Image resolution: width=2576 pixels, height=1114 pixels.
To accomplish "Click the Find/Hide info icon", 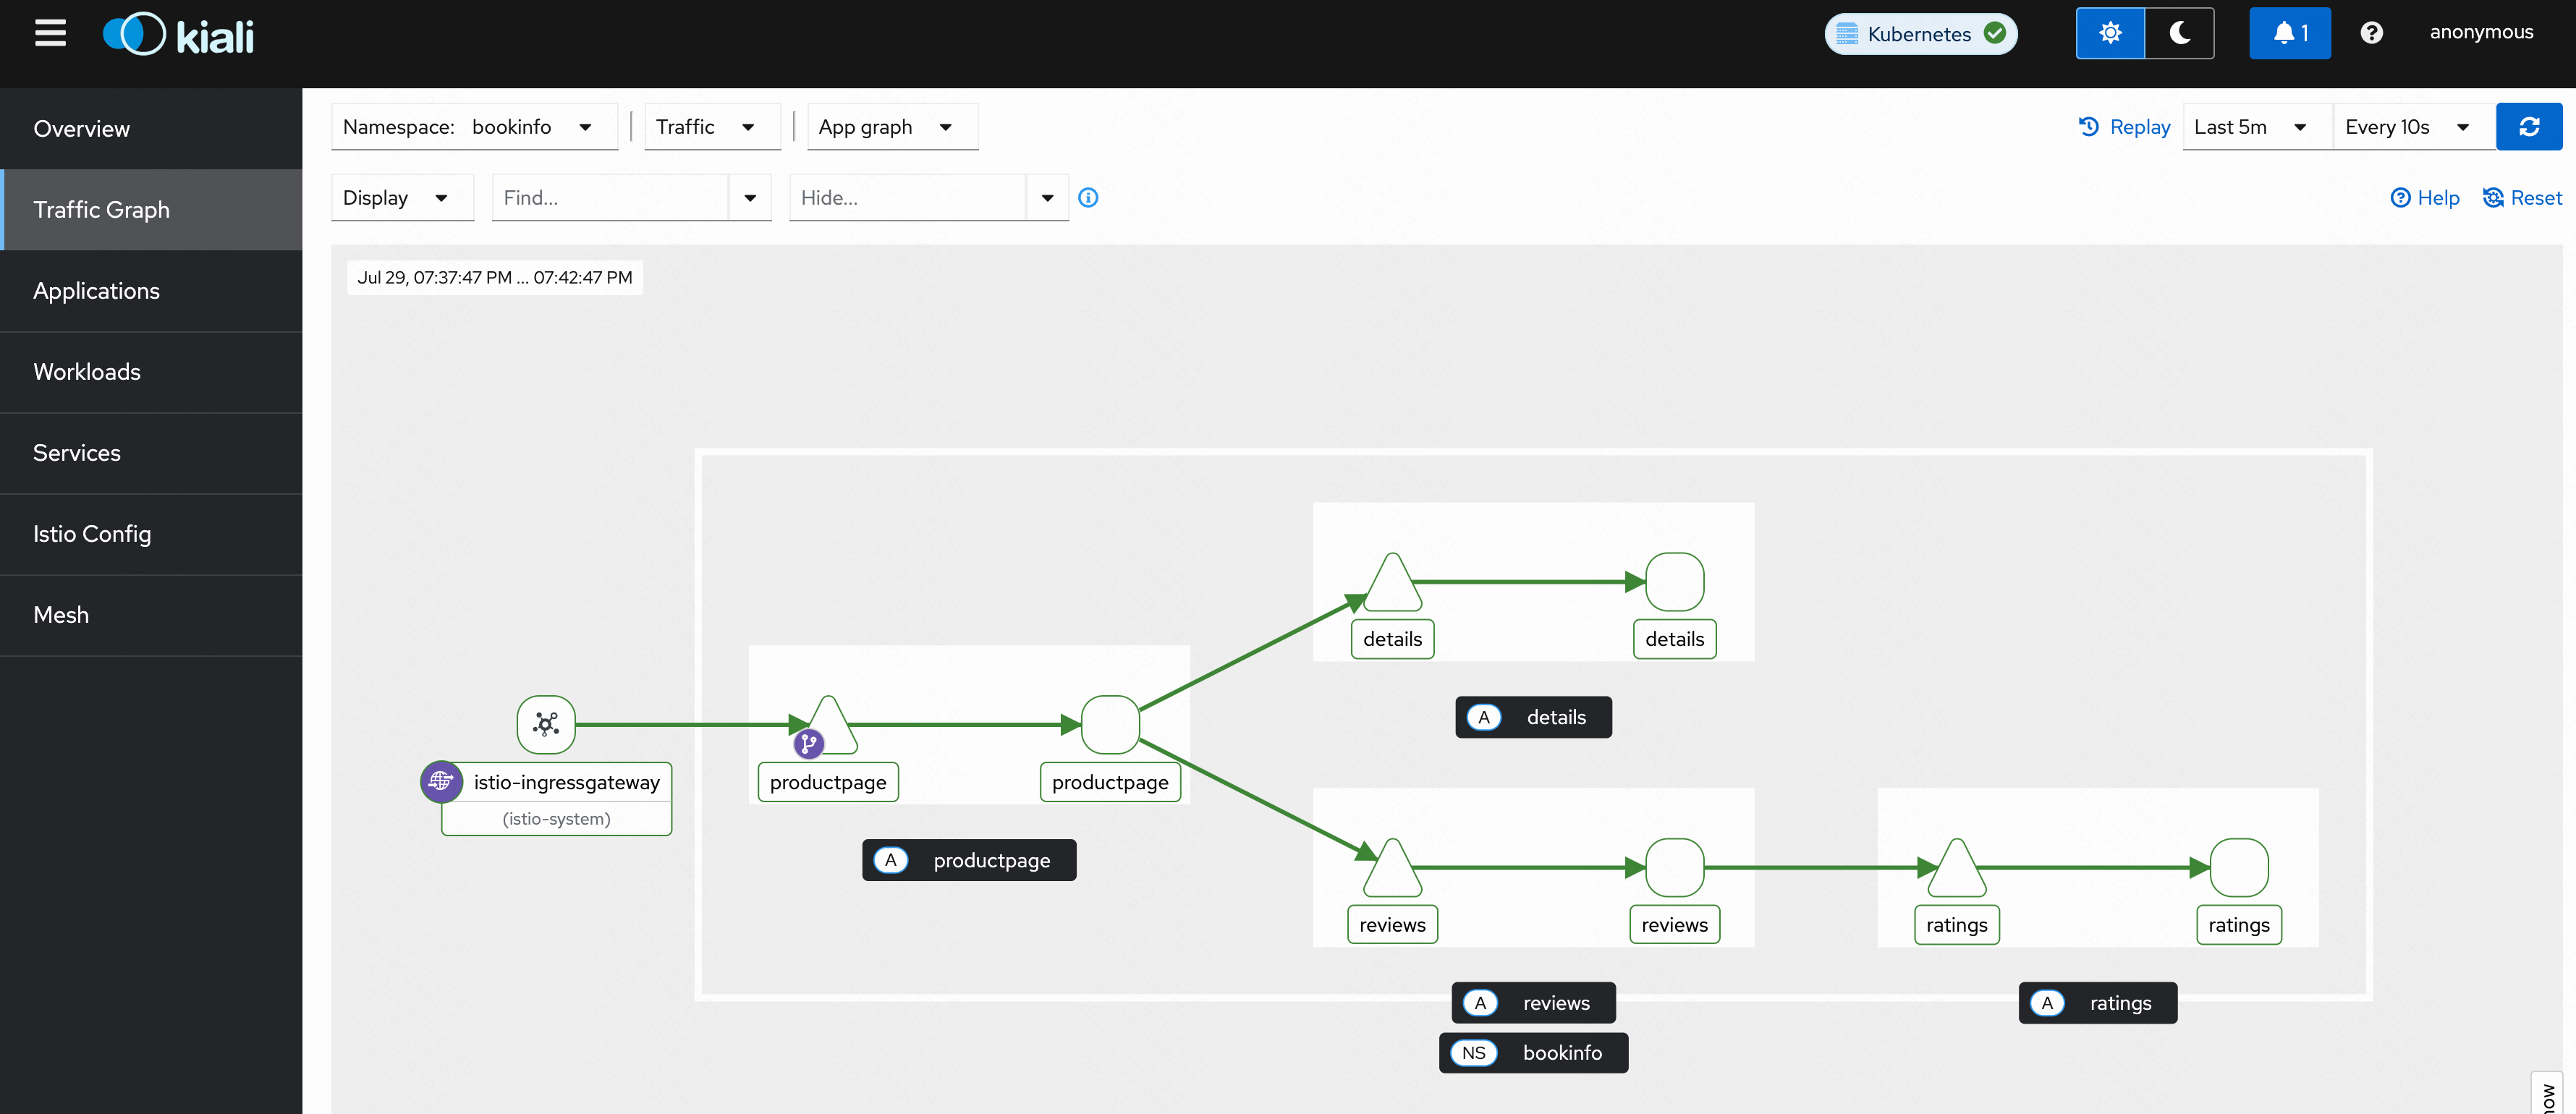I will point(1088,198).
